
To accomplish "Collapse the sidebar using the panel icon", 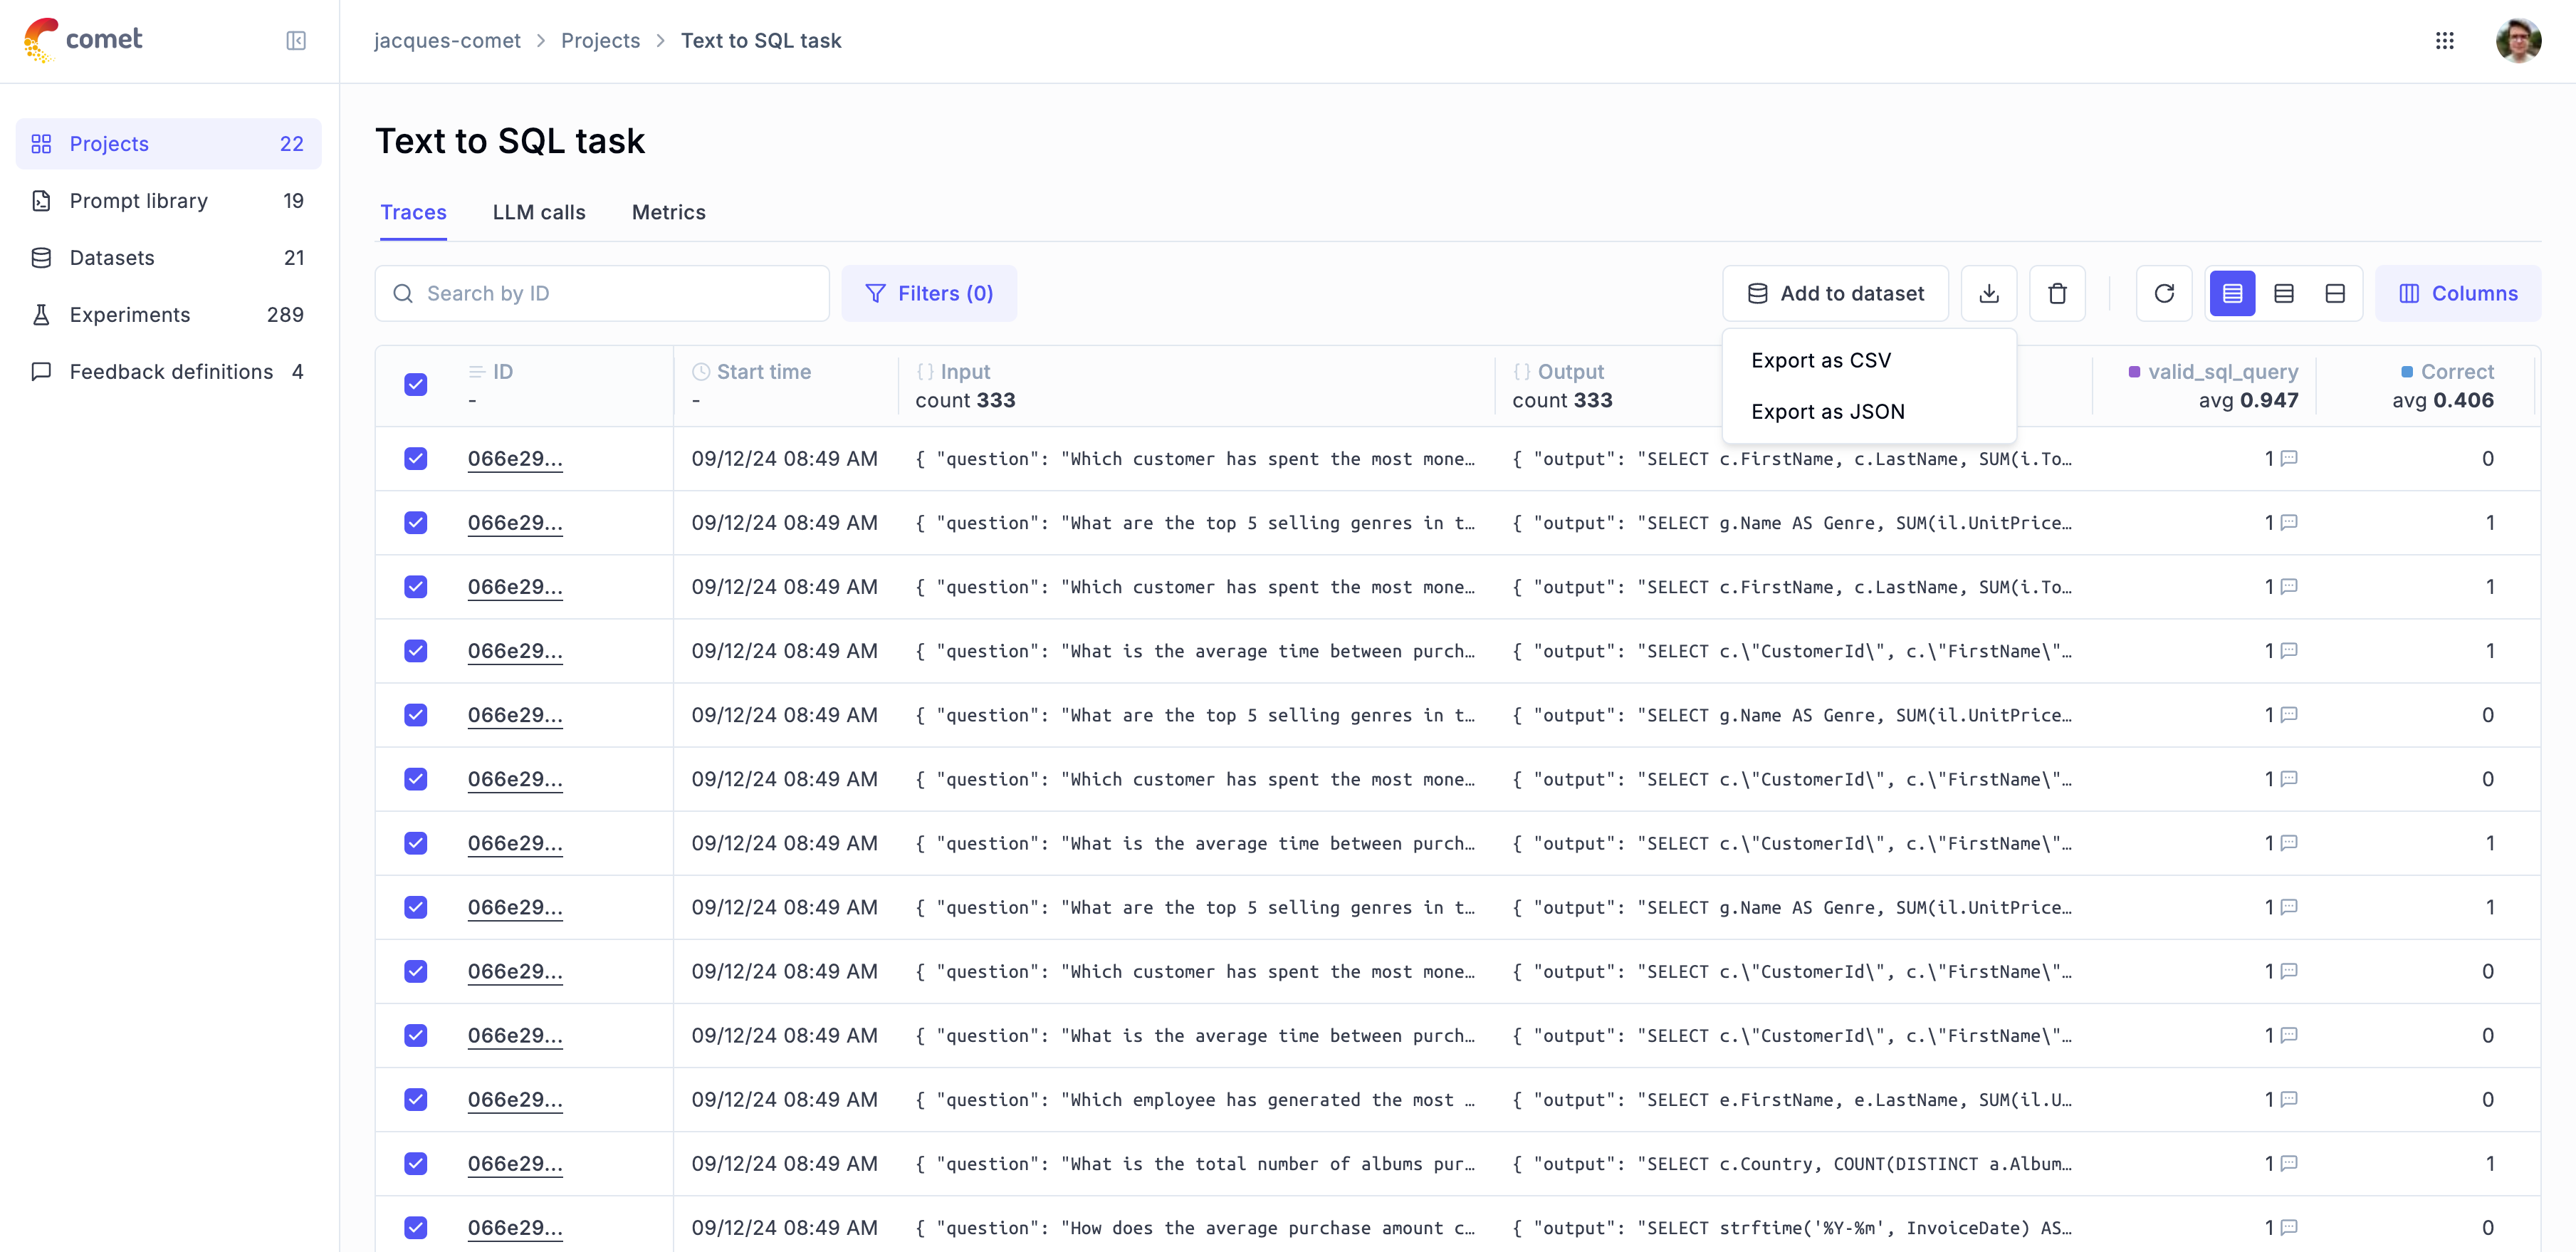I will tap(296, 41).
